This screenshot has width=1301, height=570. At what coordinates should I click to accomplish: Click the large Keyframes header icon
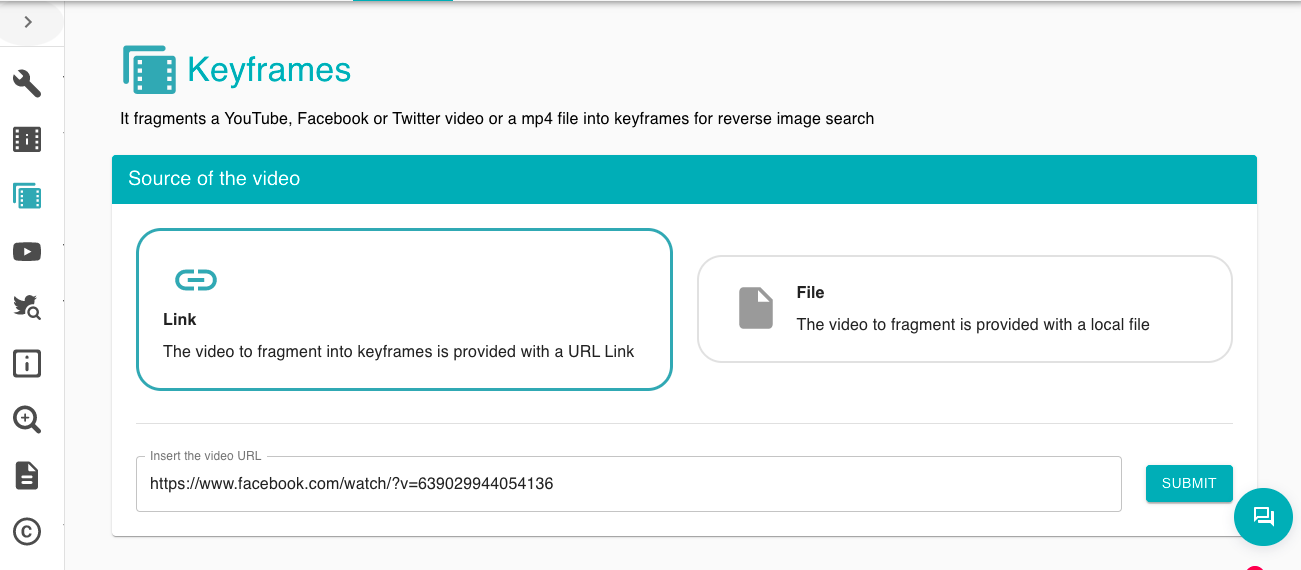coord(150,70)
